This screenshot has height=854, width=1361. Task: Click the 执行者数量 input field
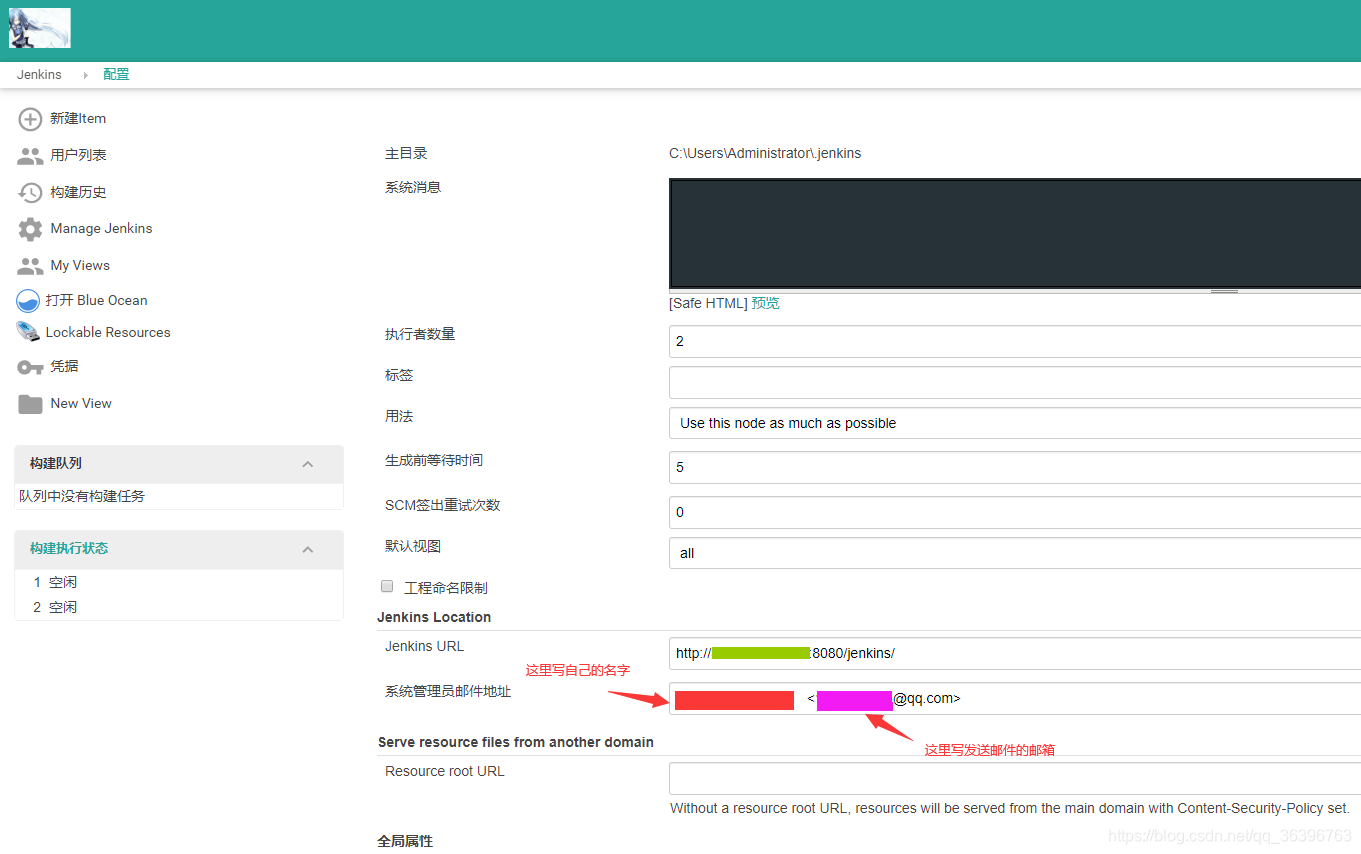1015,341
